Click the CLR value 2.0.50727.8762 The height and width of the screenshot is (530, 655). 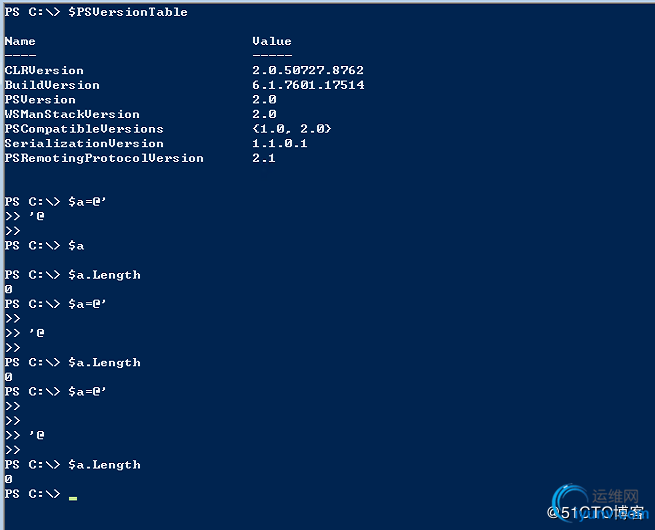pyautogui.click(x=308, y=71)
